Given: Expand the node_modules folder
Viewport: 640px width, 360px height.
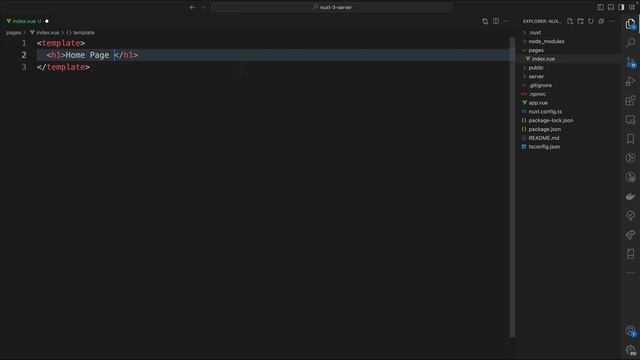Looking at the screenshot, I should tap(546, 41).
